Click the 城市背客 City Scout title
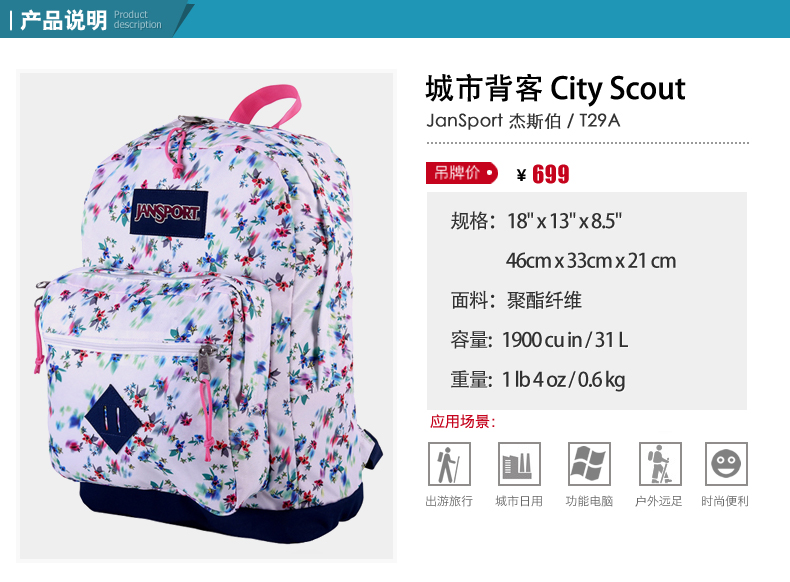The image size is (790, 582). coord(555,89)
